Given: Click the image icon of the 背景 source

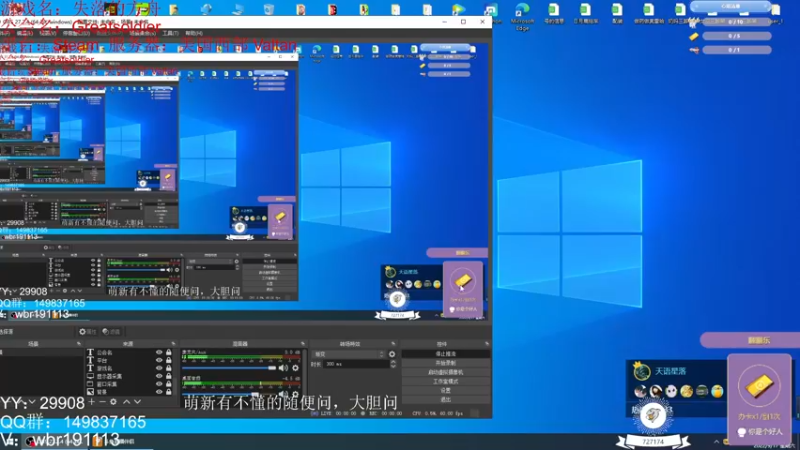Looking at the screenshot, I should 90,392.
